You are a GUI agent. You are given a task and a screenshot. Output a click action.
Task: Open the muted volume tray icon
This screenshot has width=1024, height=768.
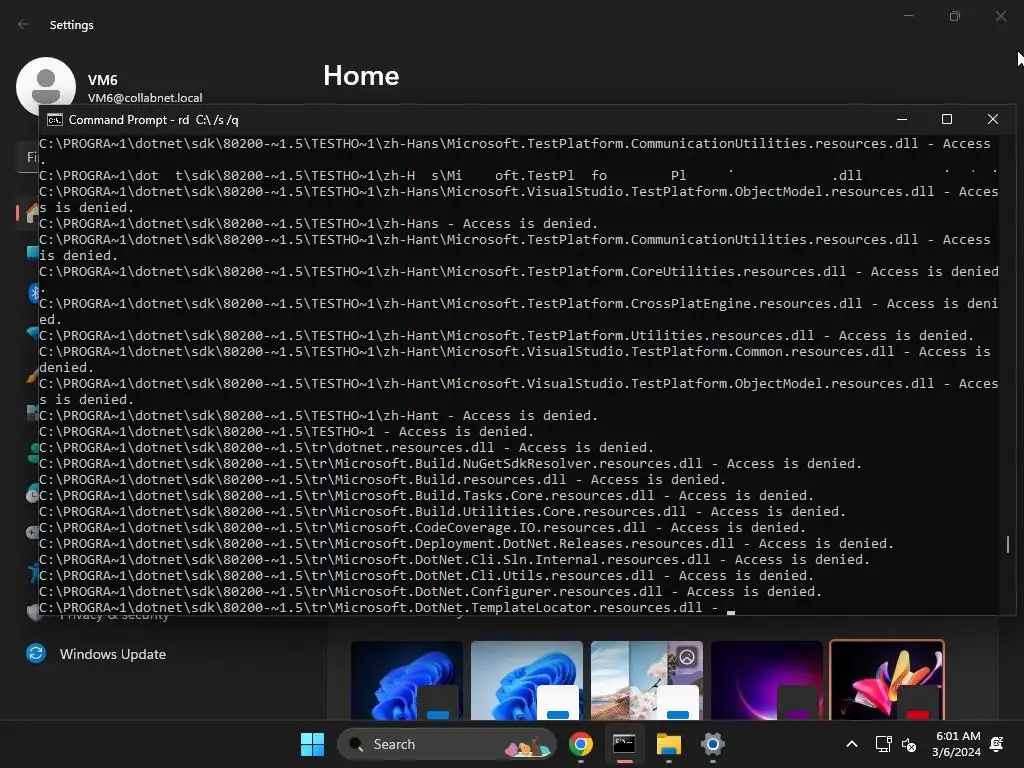tap(908, 744)
